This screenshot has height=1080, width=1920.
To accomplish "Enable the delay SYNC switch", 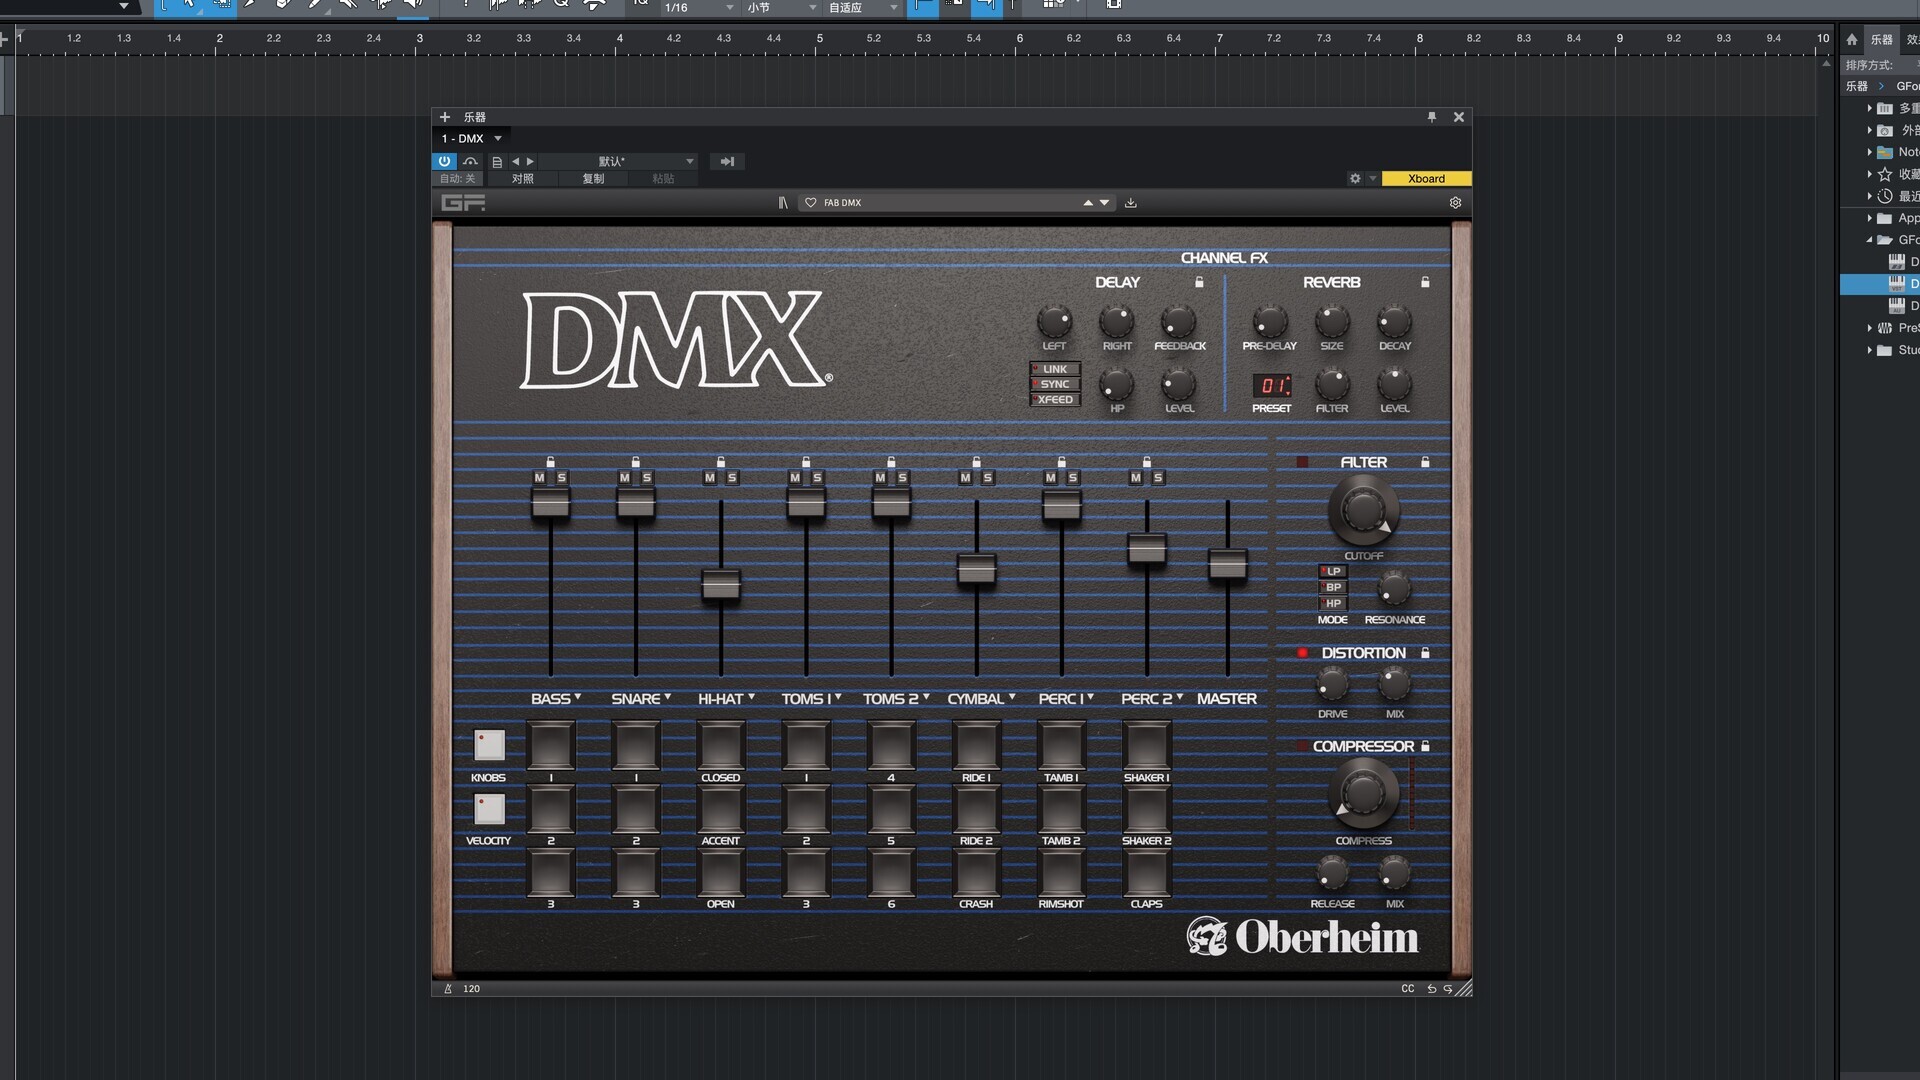I will pos(1055,384).
